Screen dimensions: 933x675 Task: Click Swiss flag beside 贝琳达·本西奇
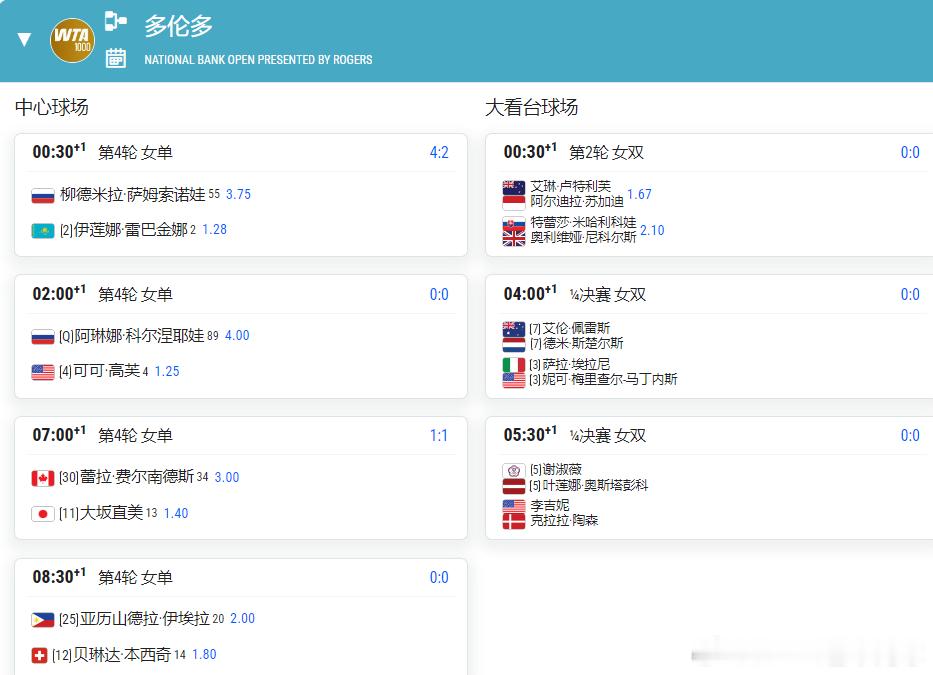39,655
